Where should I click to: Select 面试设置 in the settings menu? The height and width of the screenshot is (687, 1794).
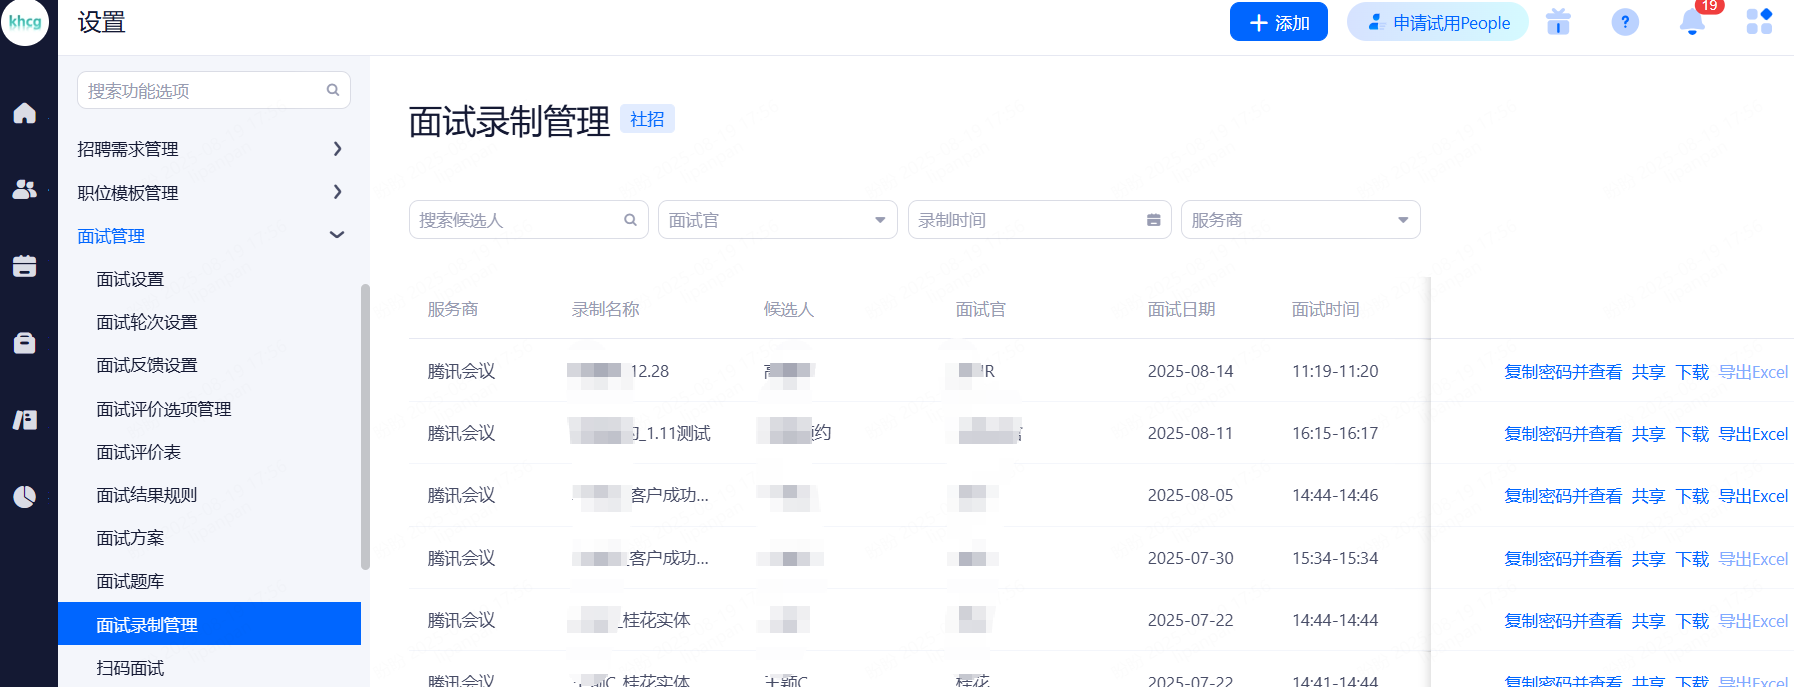point(130,279)
